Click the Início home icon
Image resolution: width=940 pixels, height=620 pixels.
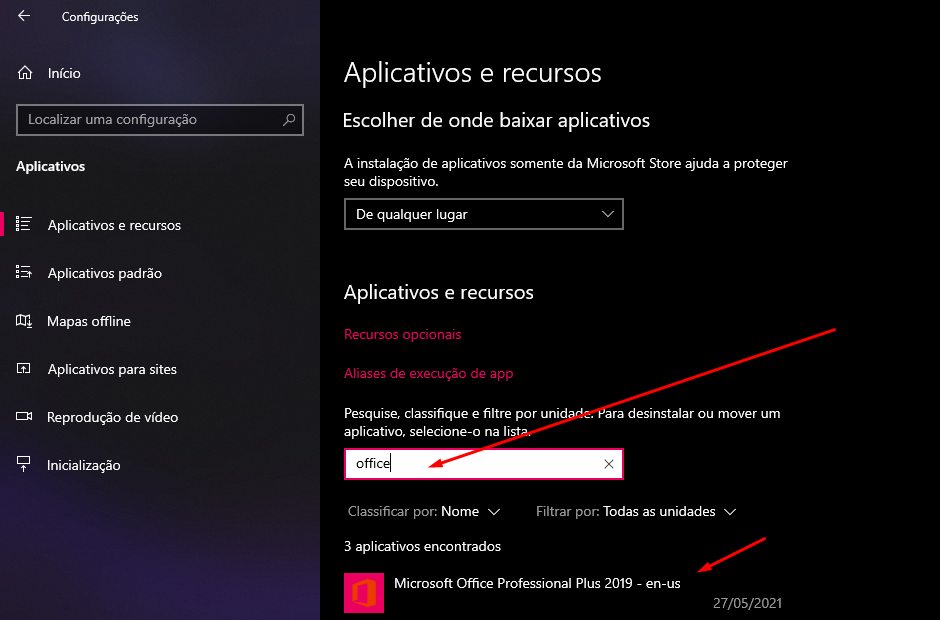tap(25, 73)
